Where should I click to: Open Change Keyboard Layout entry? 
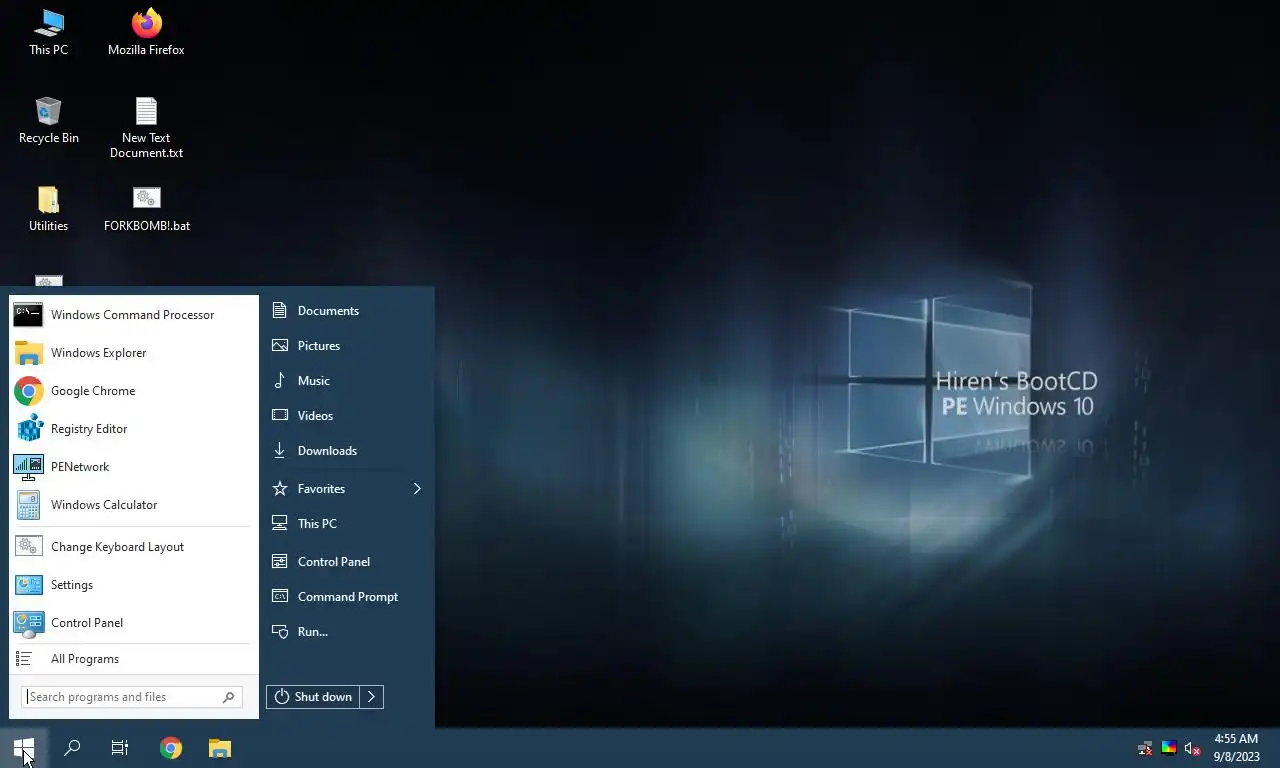click(133, 547)
